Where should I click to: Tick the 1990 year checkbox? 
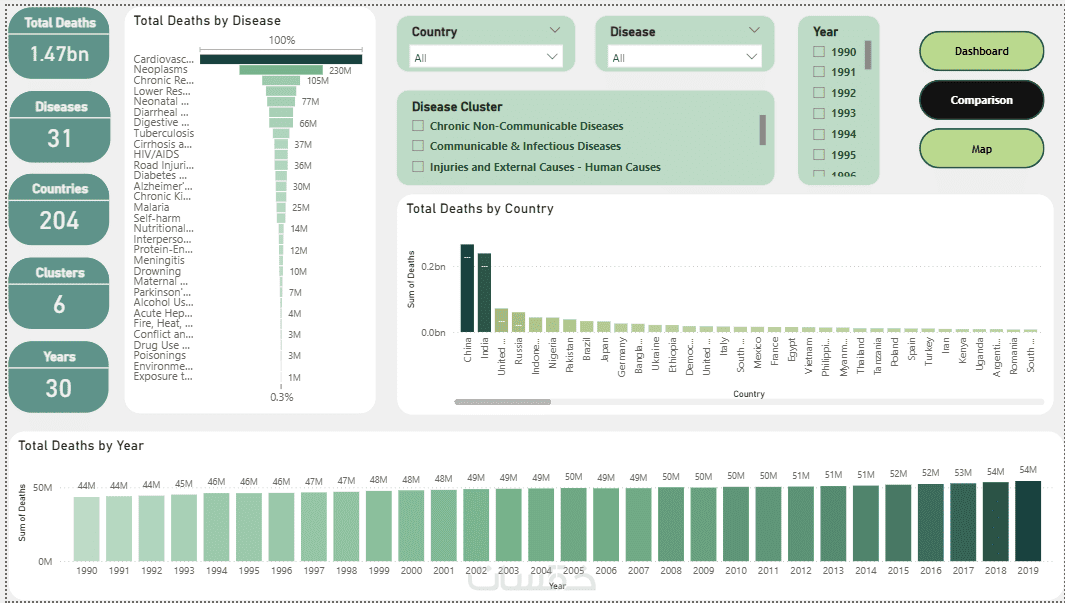(x=819, y=52)
